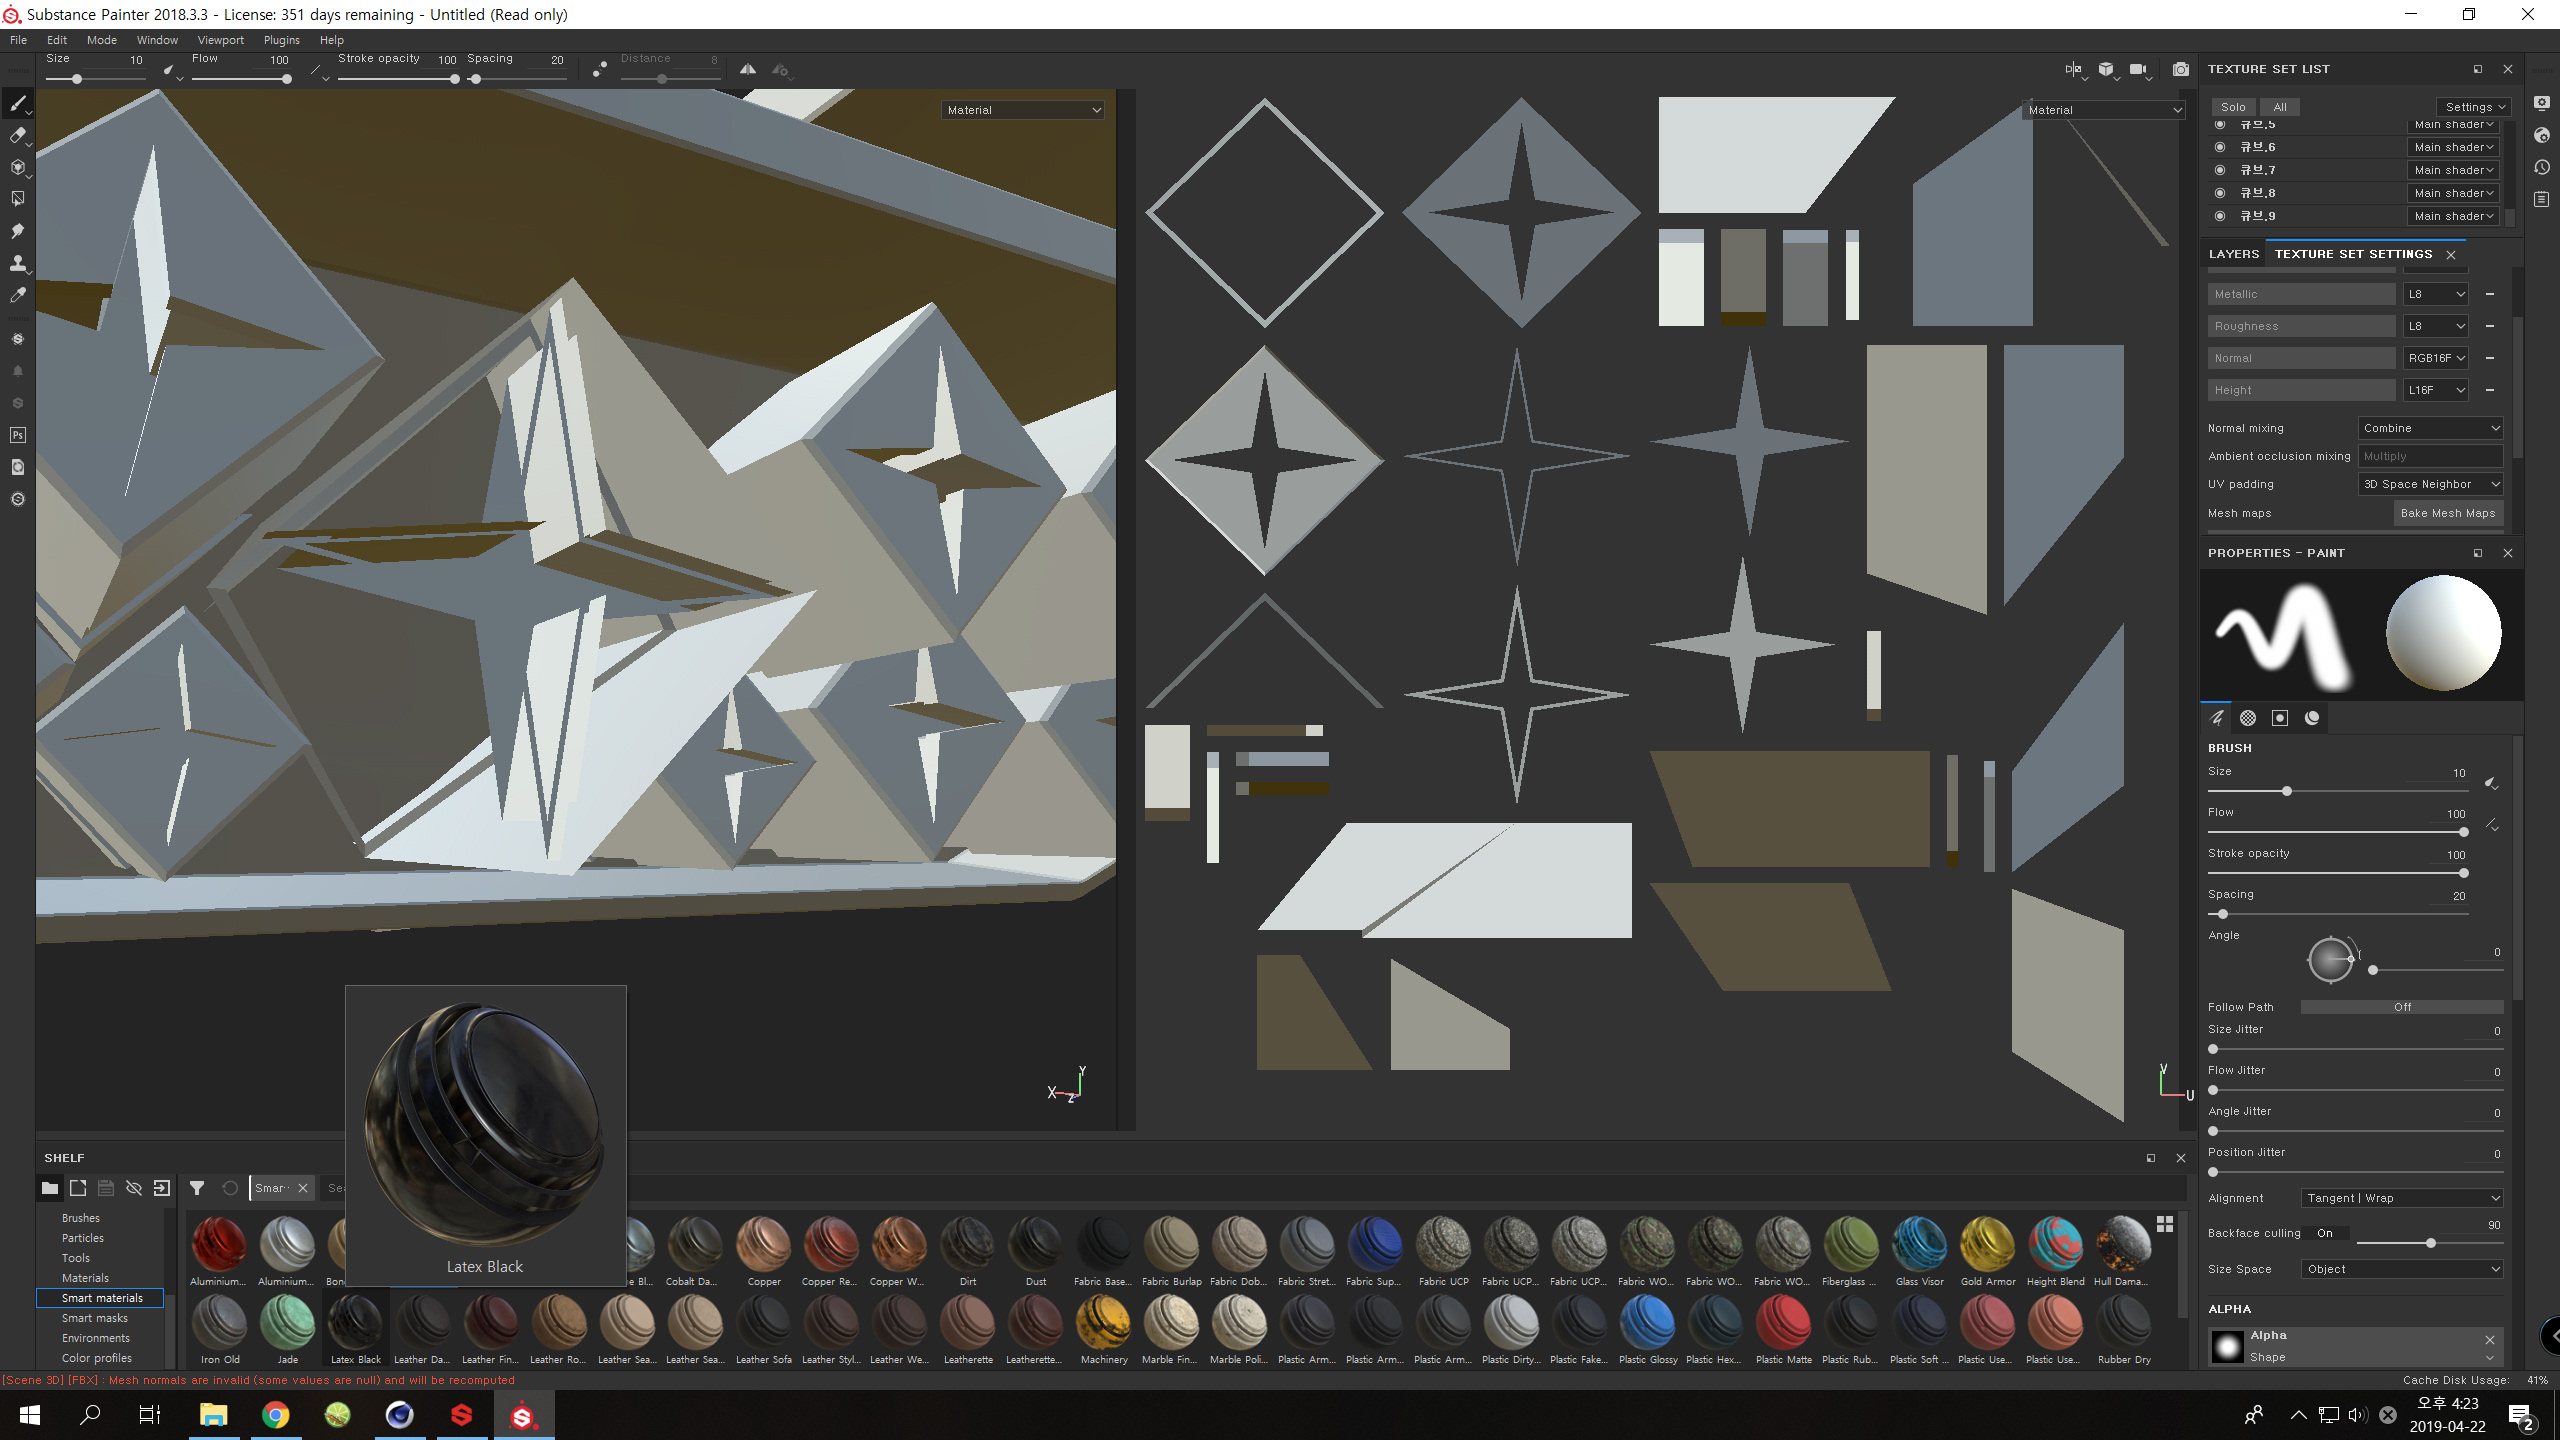Image resolution: width=2560 pixels, height=1440 pixels.
Task: Toggle the symmetry icon in toolbar
Action: coord(748,69)
